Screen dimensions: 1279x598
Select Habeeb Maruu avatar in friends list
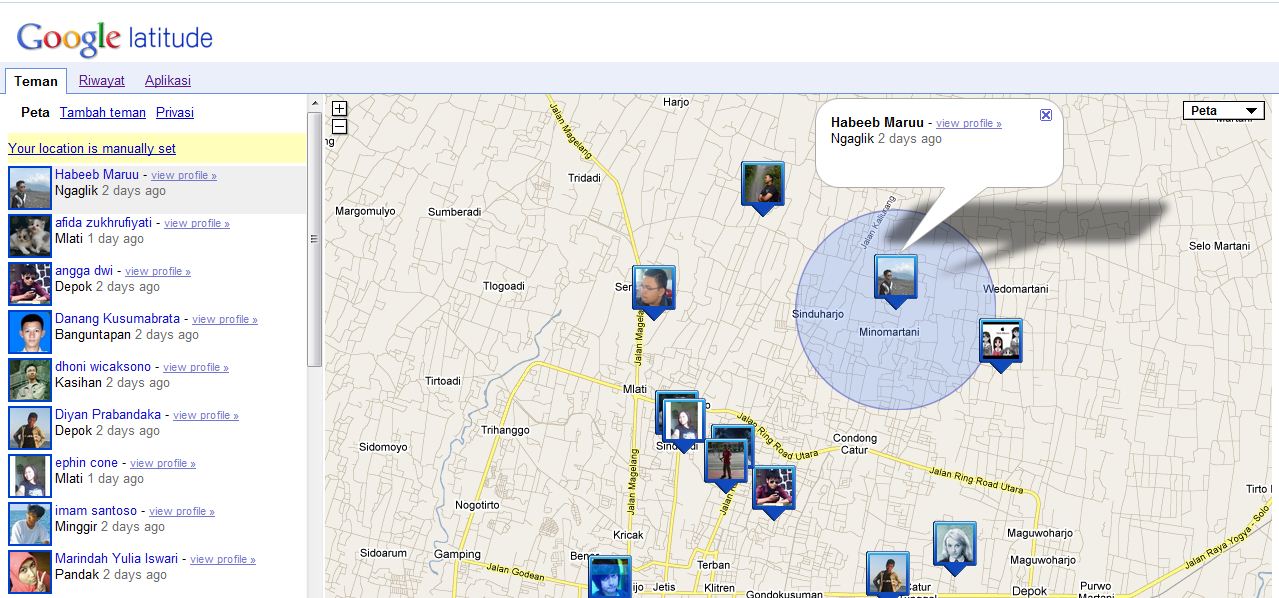pos(30,189)
